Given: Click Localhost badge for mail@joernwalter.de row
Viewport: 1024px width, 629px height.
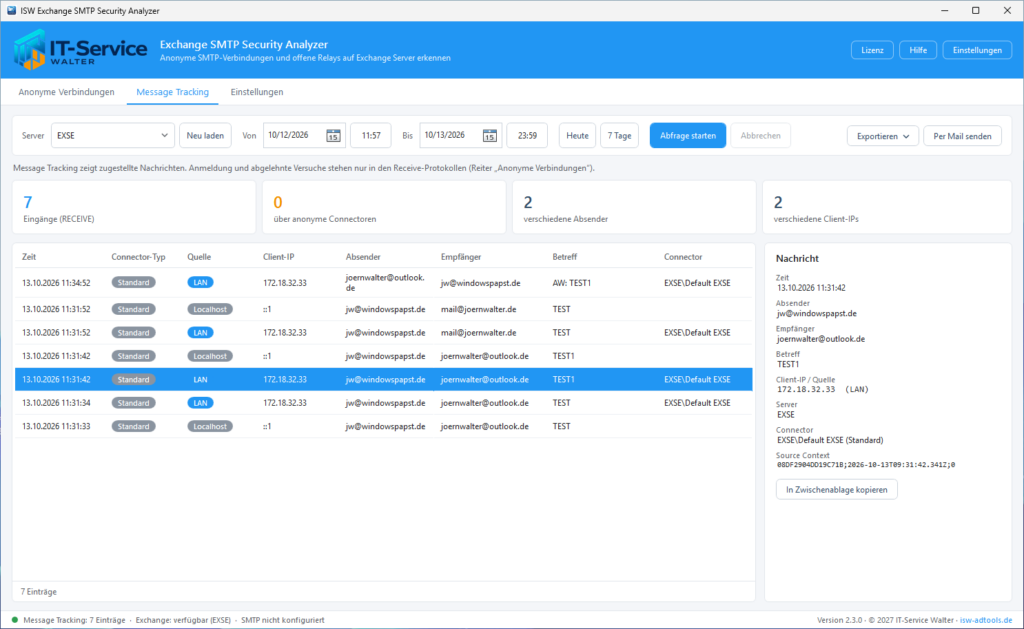Looking at the screenshot, I should click(x=210, y=309).
